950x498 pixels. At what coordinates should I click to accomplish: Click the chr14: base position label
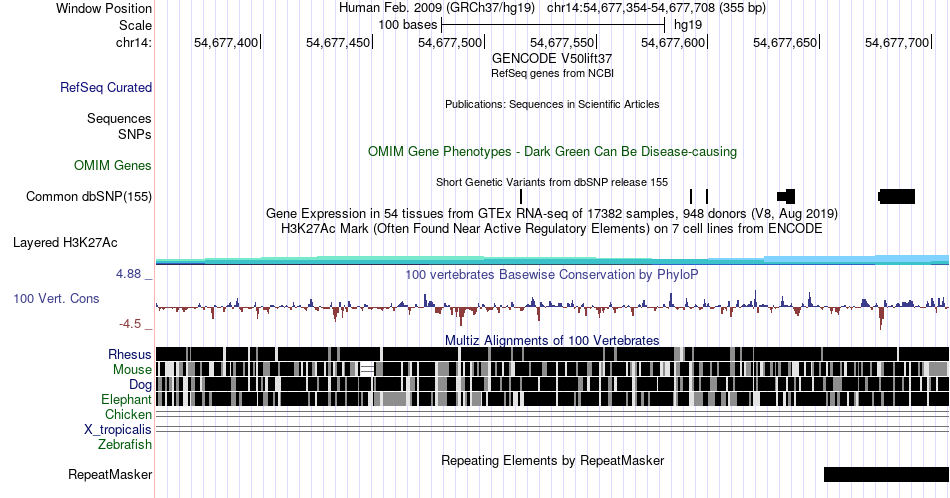pyautogui.click(x=134, y=42)
